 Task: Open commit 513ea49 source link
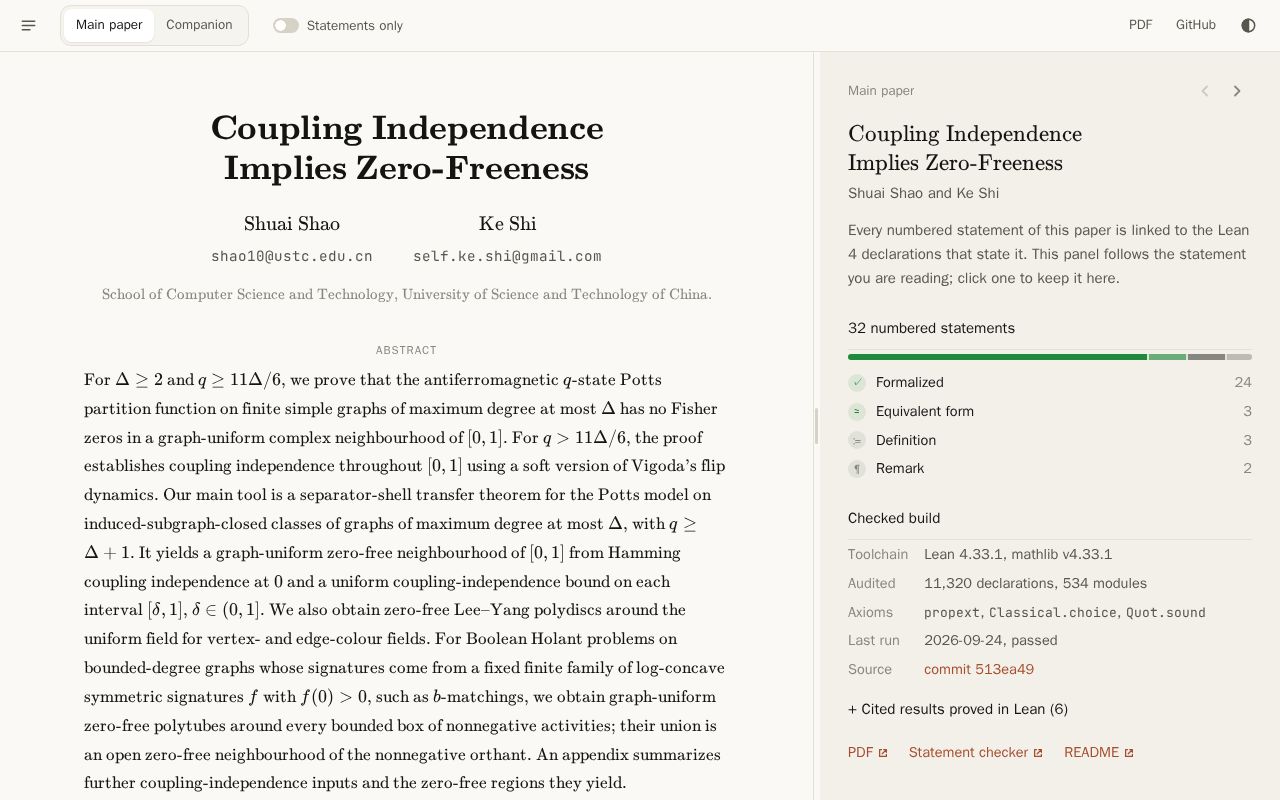[979, 669]
